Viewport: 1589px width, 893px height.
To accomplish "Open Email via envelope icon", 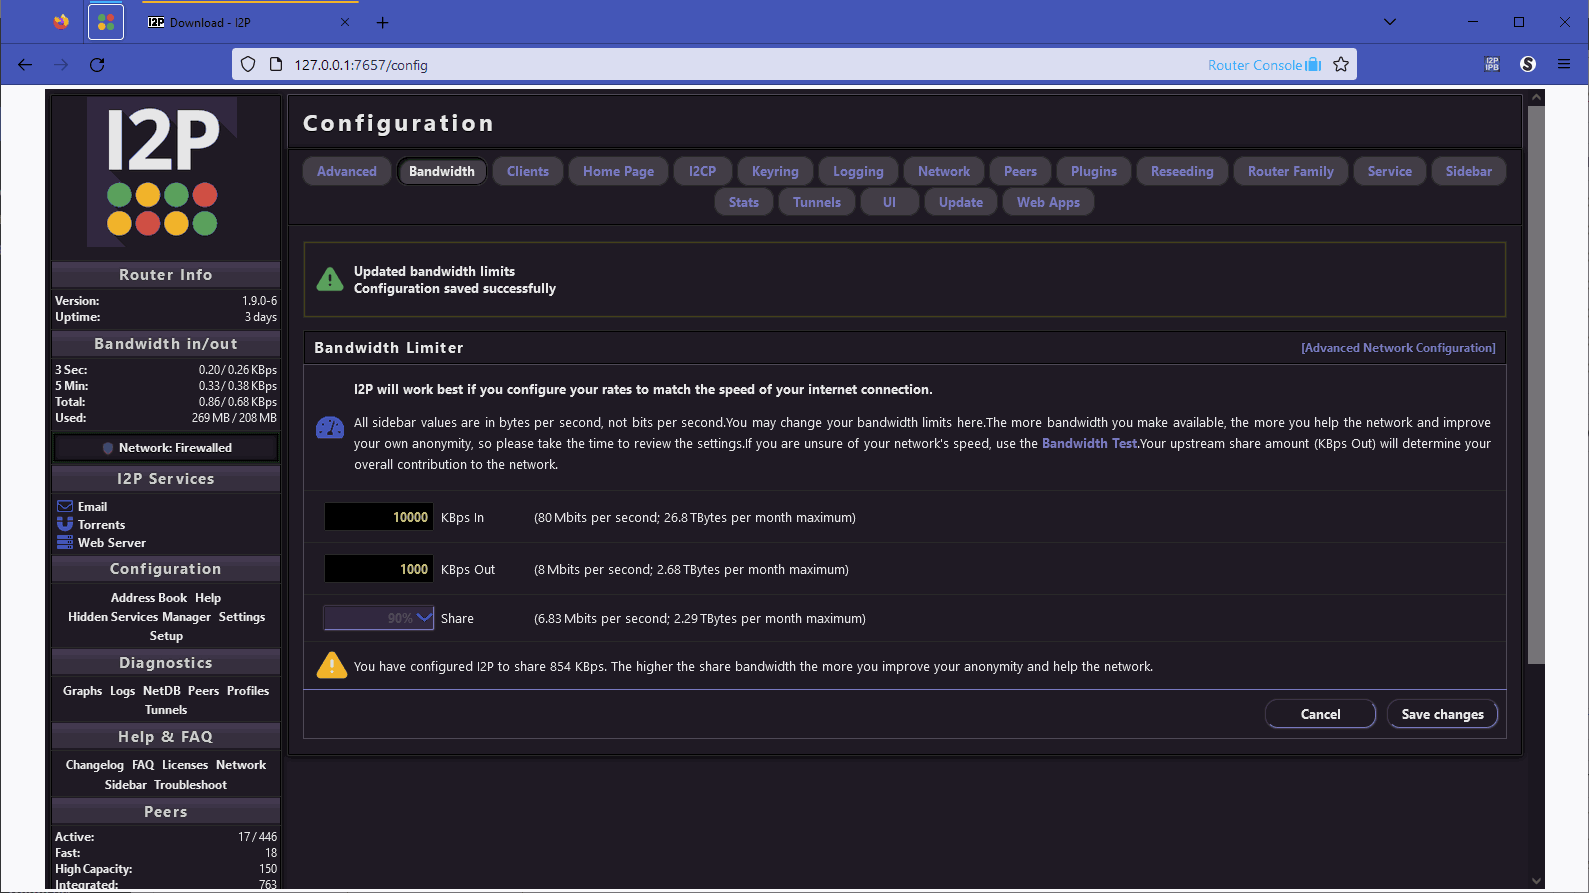I will pos(65,507).
